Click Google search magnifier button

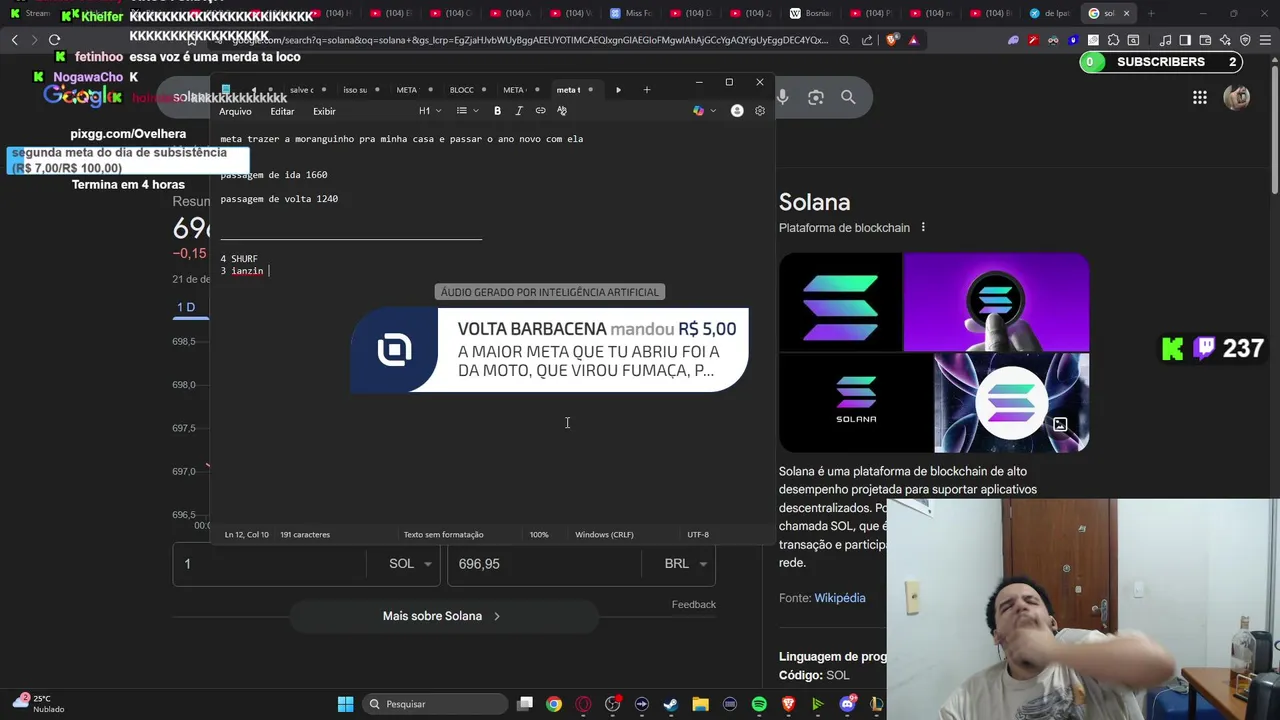(x=848, y=97)
